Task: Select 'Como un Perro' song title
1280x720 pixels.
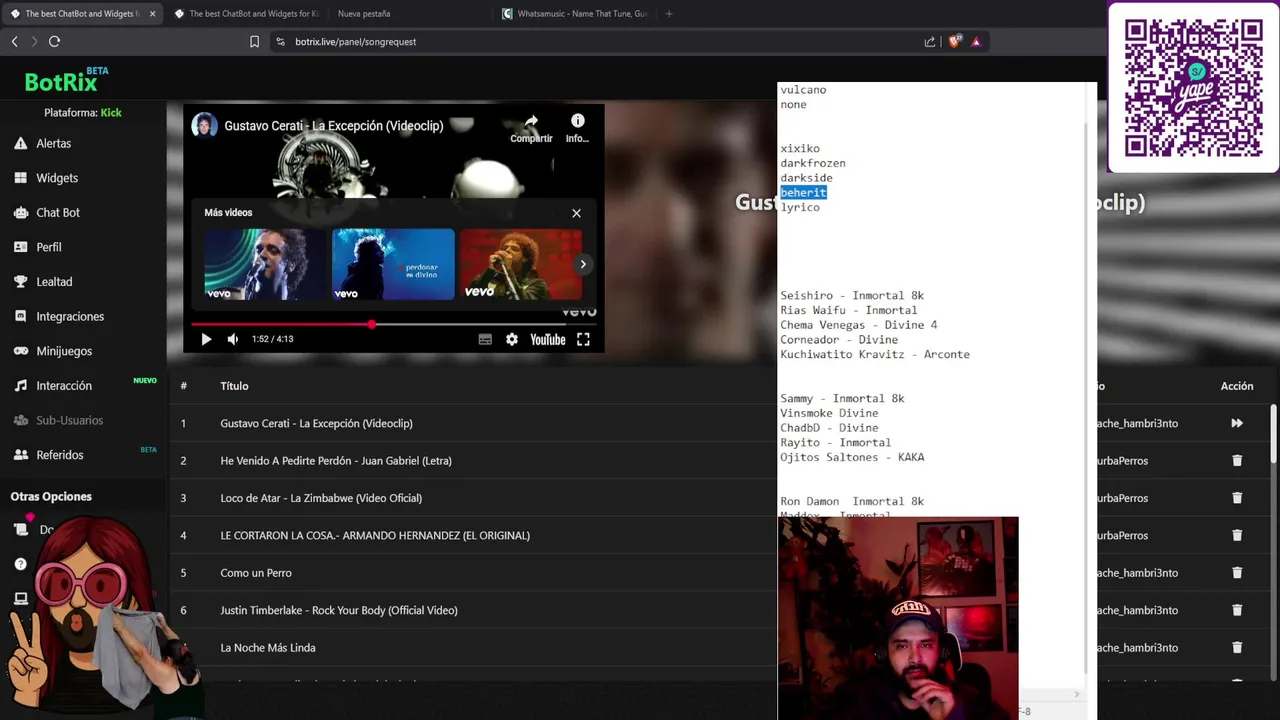Action: tap(256, 573)
